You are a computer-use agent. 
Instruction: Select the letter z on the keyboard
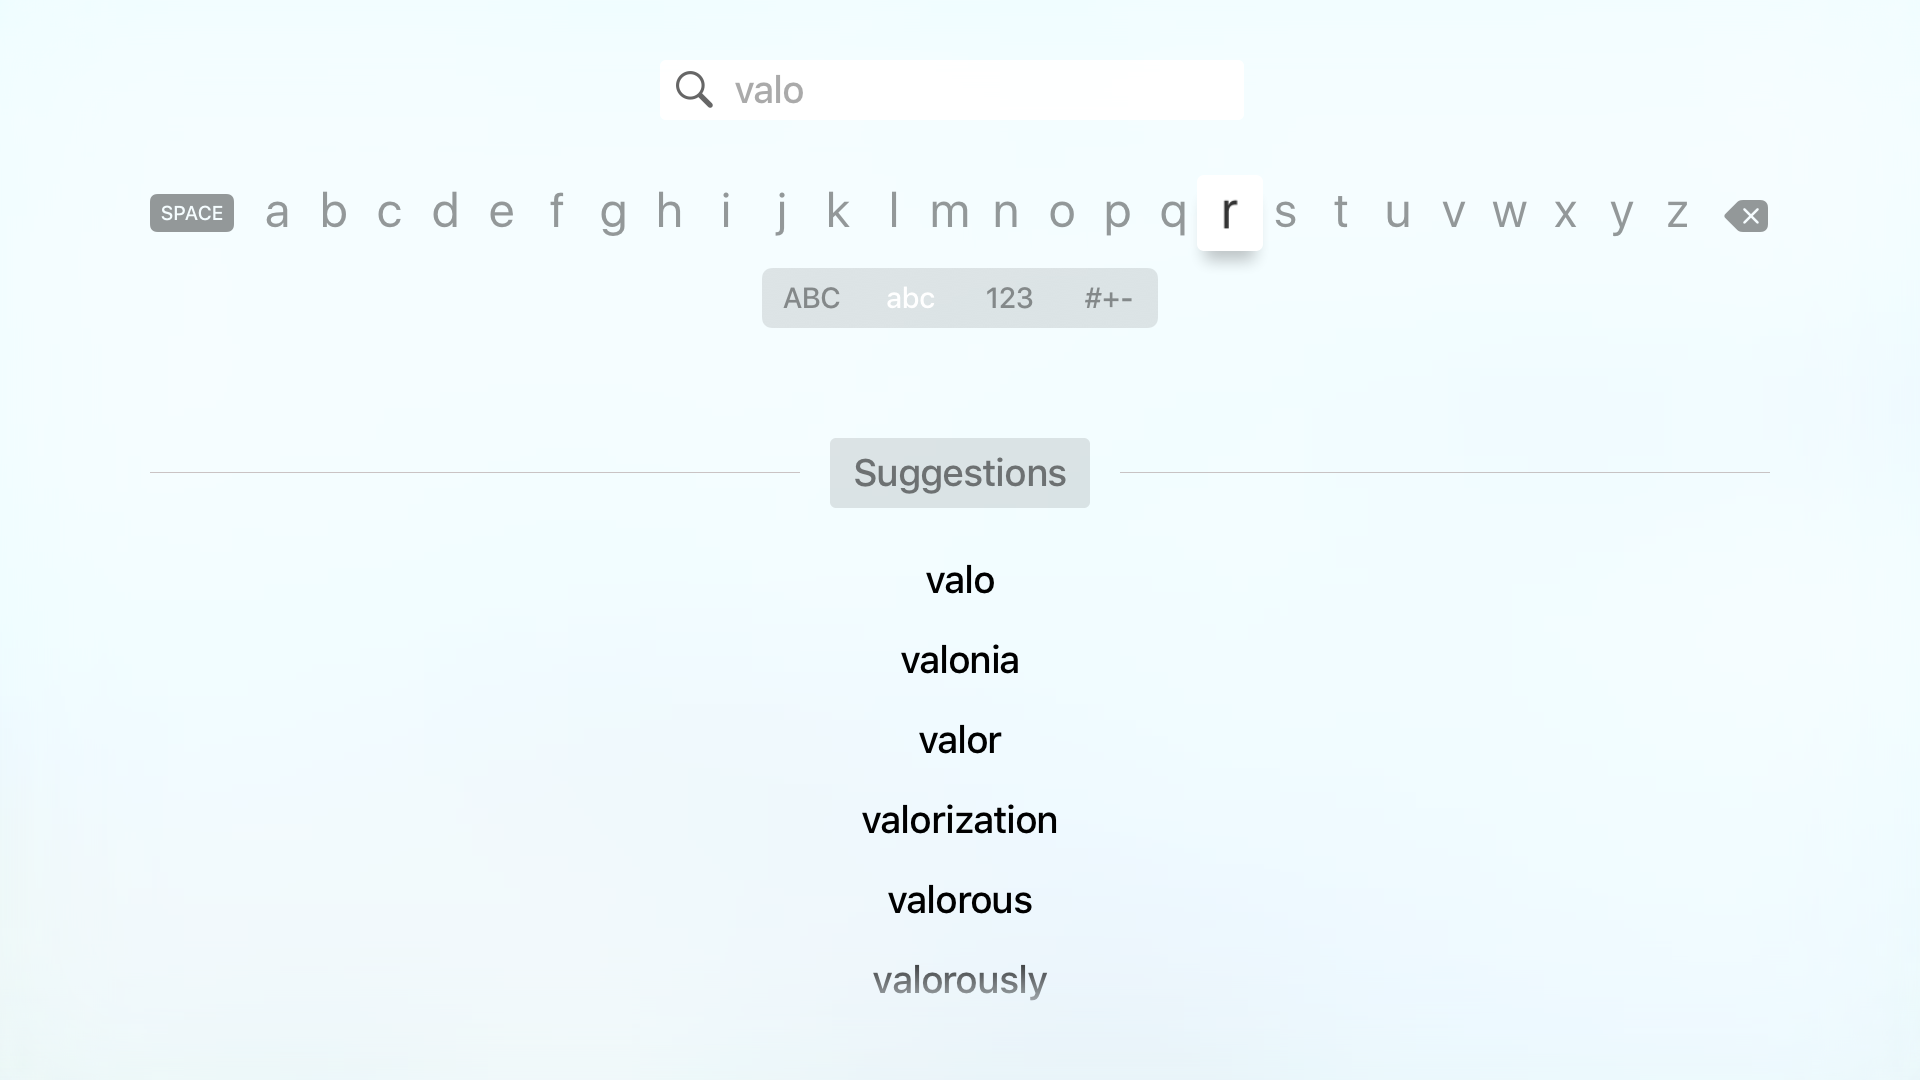click(x=1677, y=212)
